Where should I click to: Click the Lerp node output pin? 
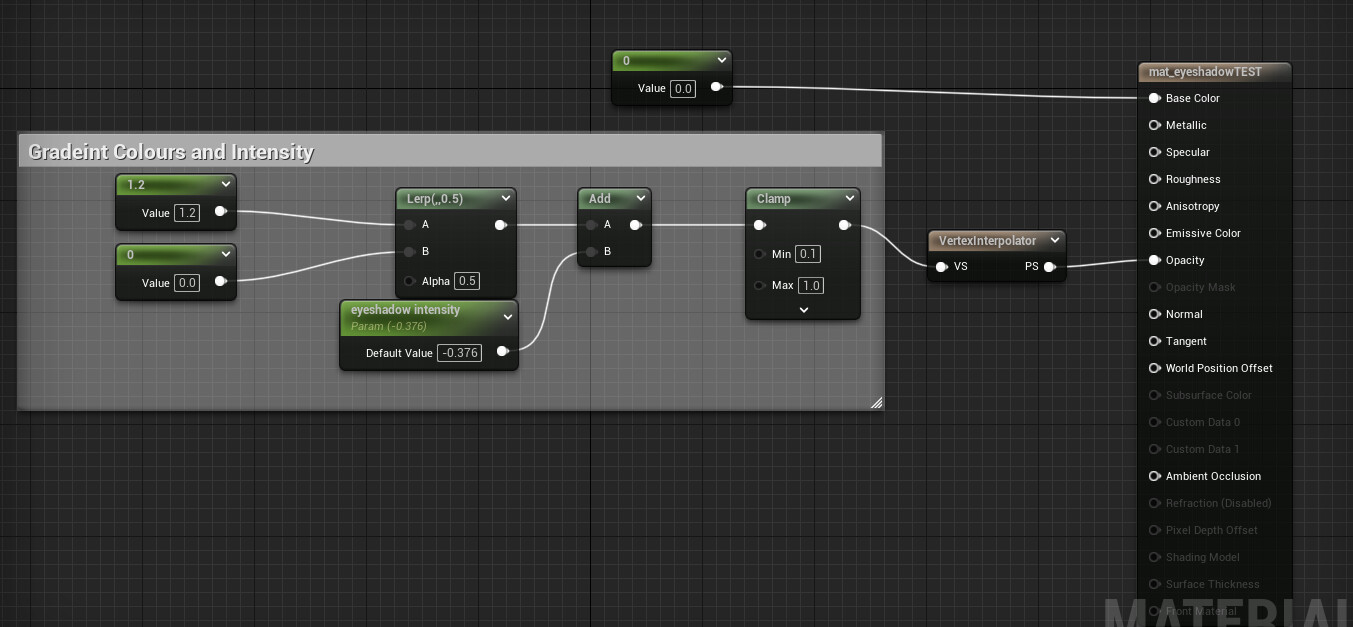click(500, 225)
